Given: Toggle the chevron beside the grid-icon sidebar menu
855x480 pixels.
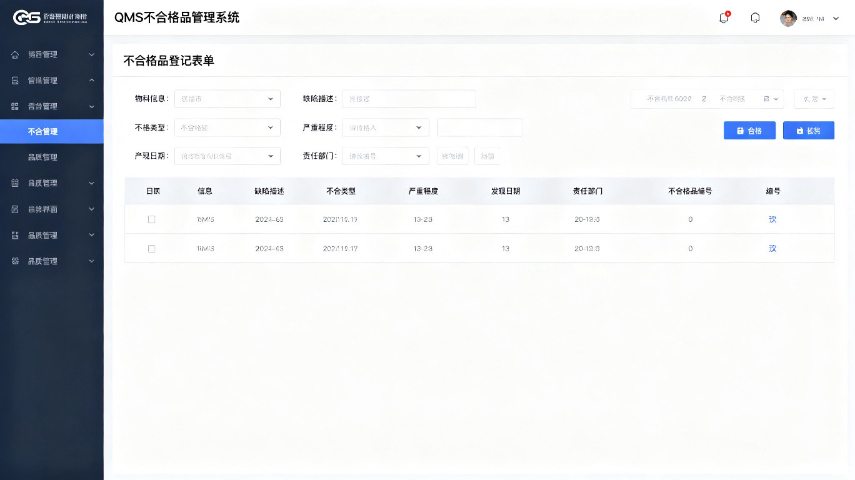Looking at the screenshot, I should (92, 106).
